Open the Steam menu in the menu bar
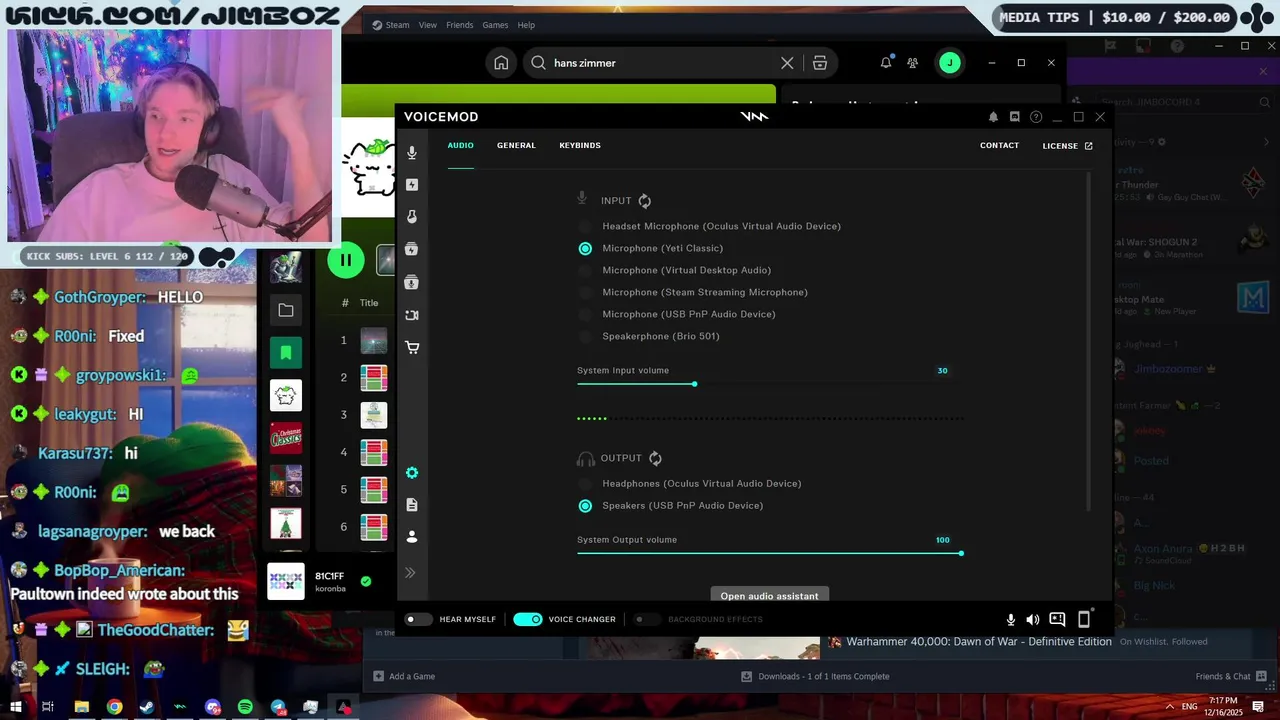Viewport: 1280px width, 720px height. pyautogui.click(x=391, y=25)
